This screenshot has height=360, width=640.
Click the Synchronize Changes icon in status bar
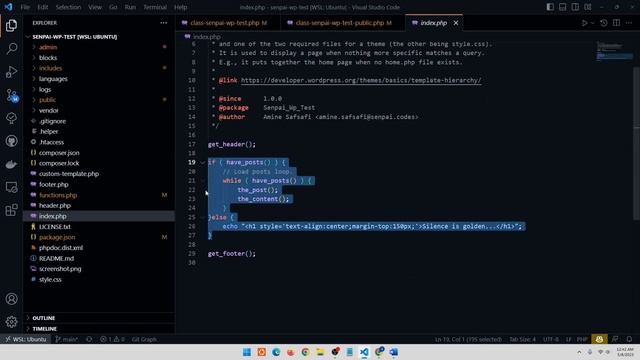tap(89, 339)
